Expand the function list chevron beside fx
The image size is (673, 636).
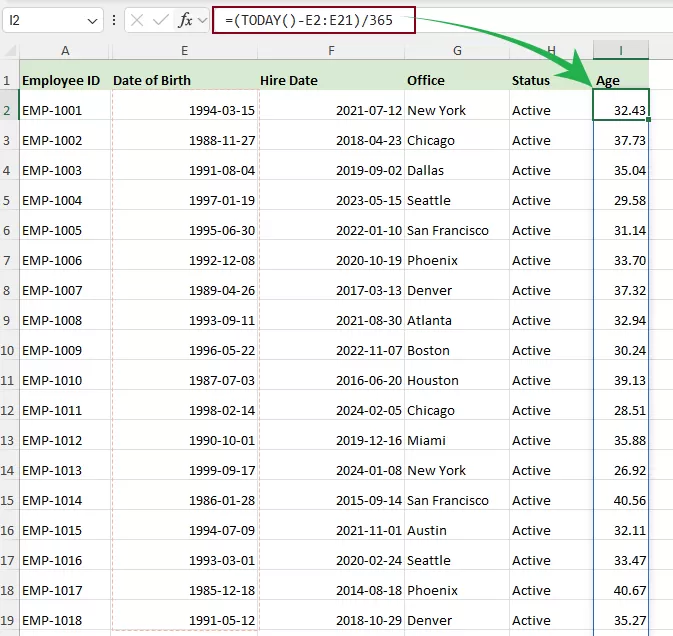[x=202, y=20]
